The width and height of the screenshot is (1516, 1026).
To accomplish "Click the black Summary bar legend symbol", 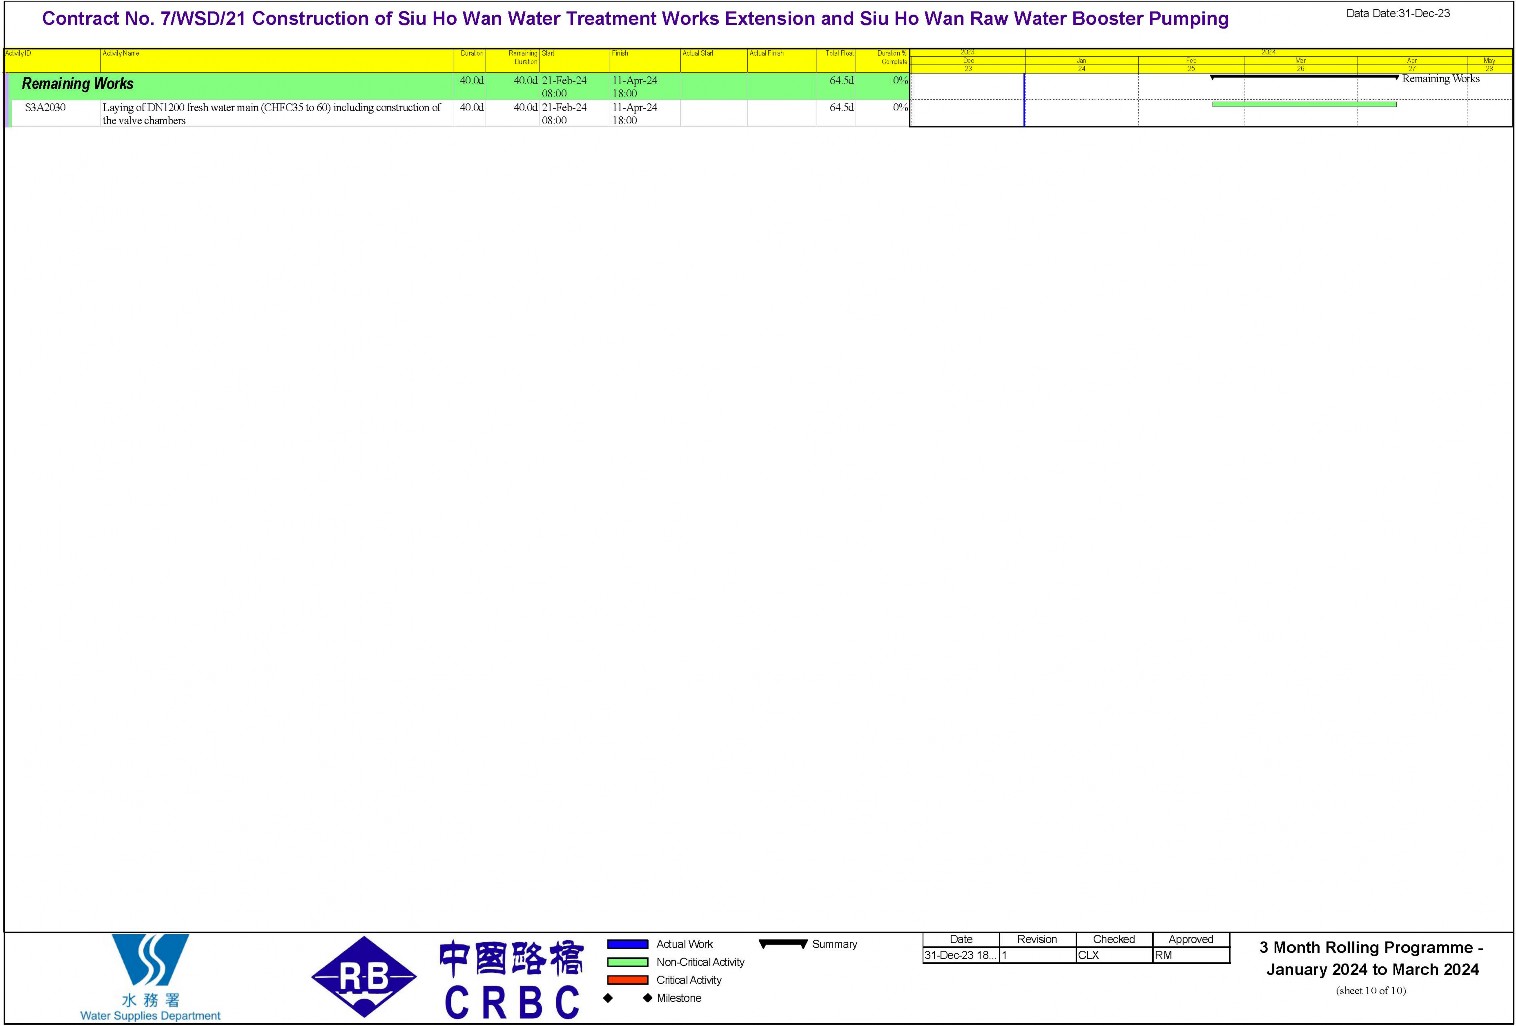I will click(x=783, y=943).
